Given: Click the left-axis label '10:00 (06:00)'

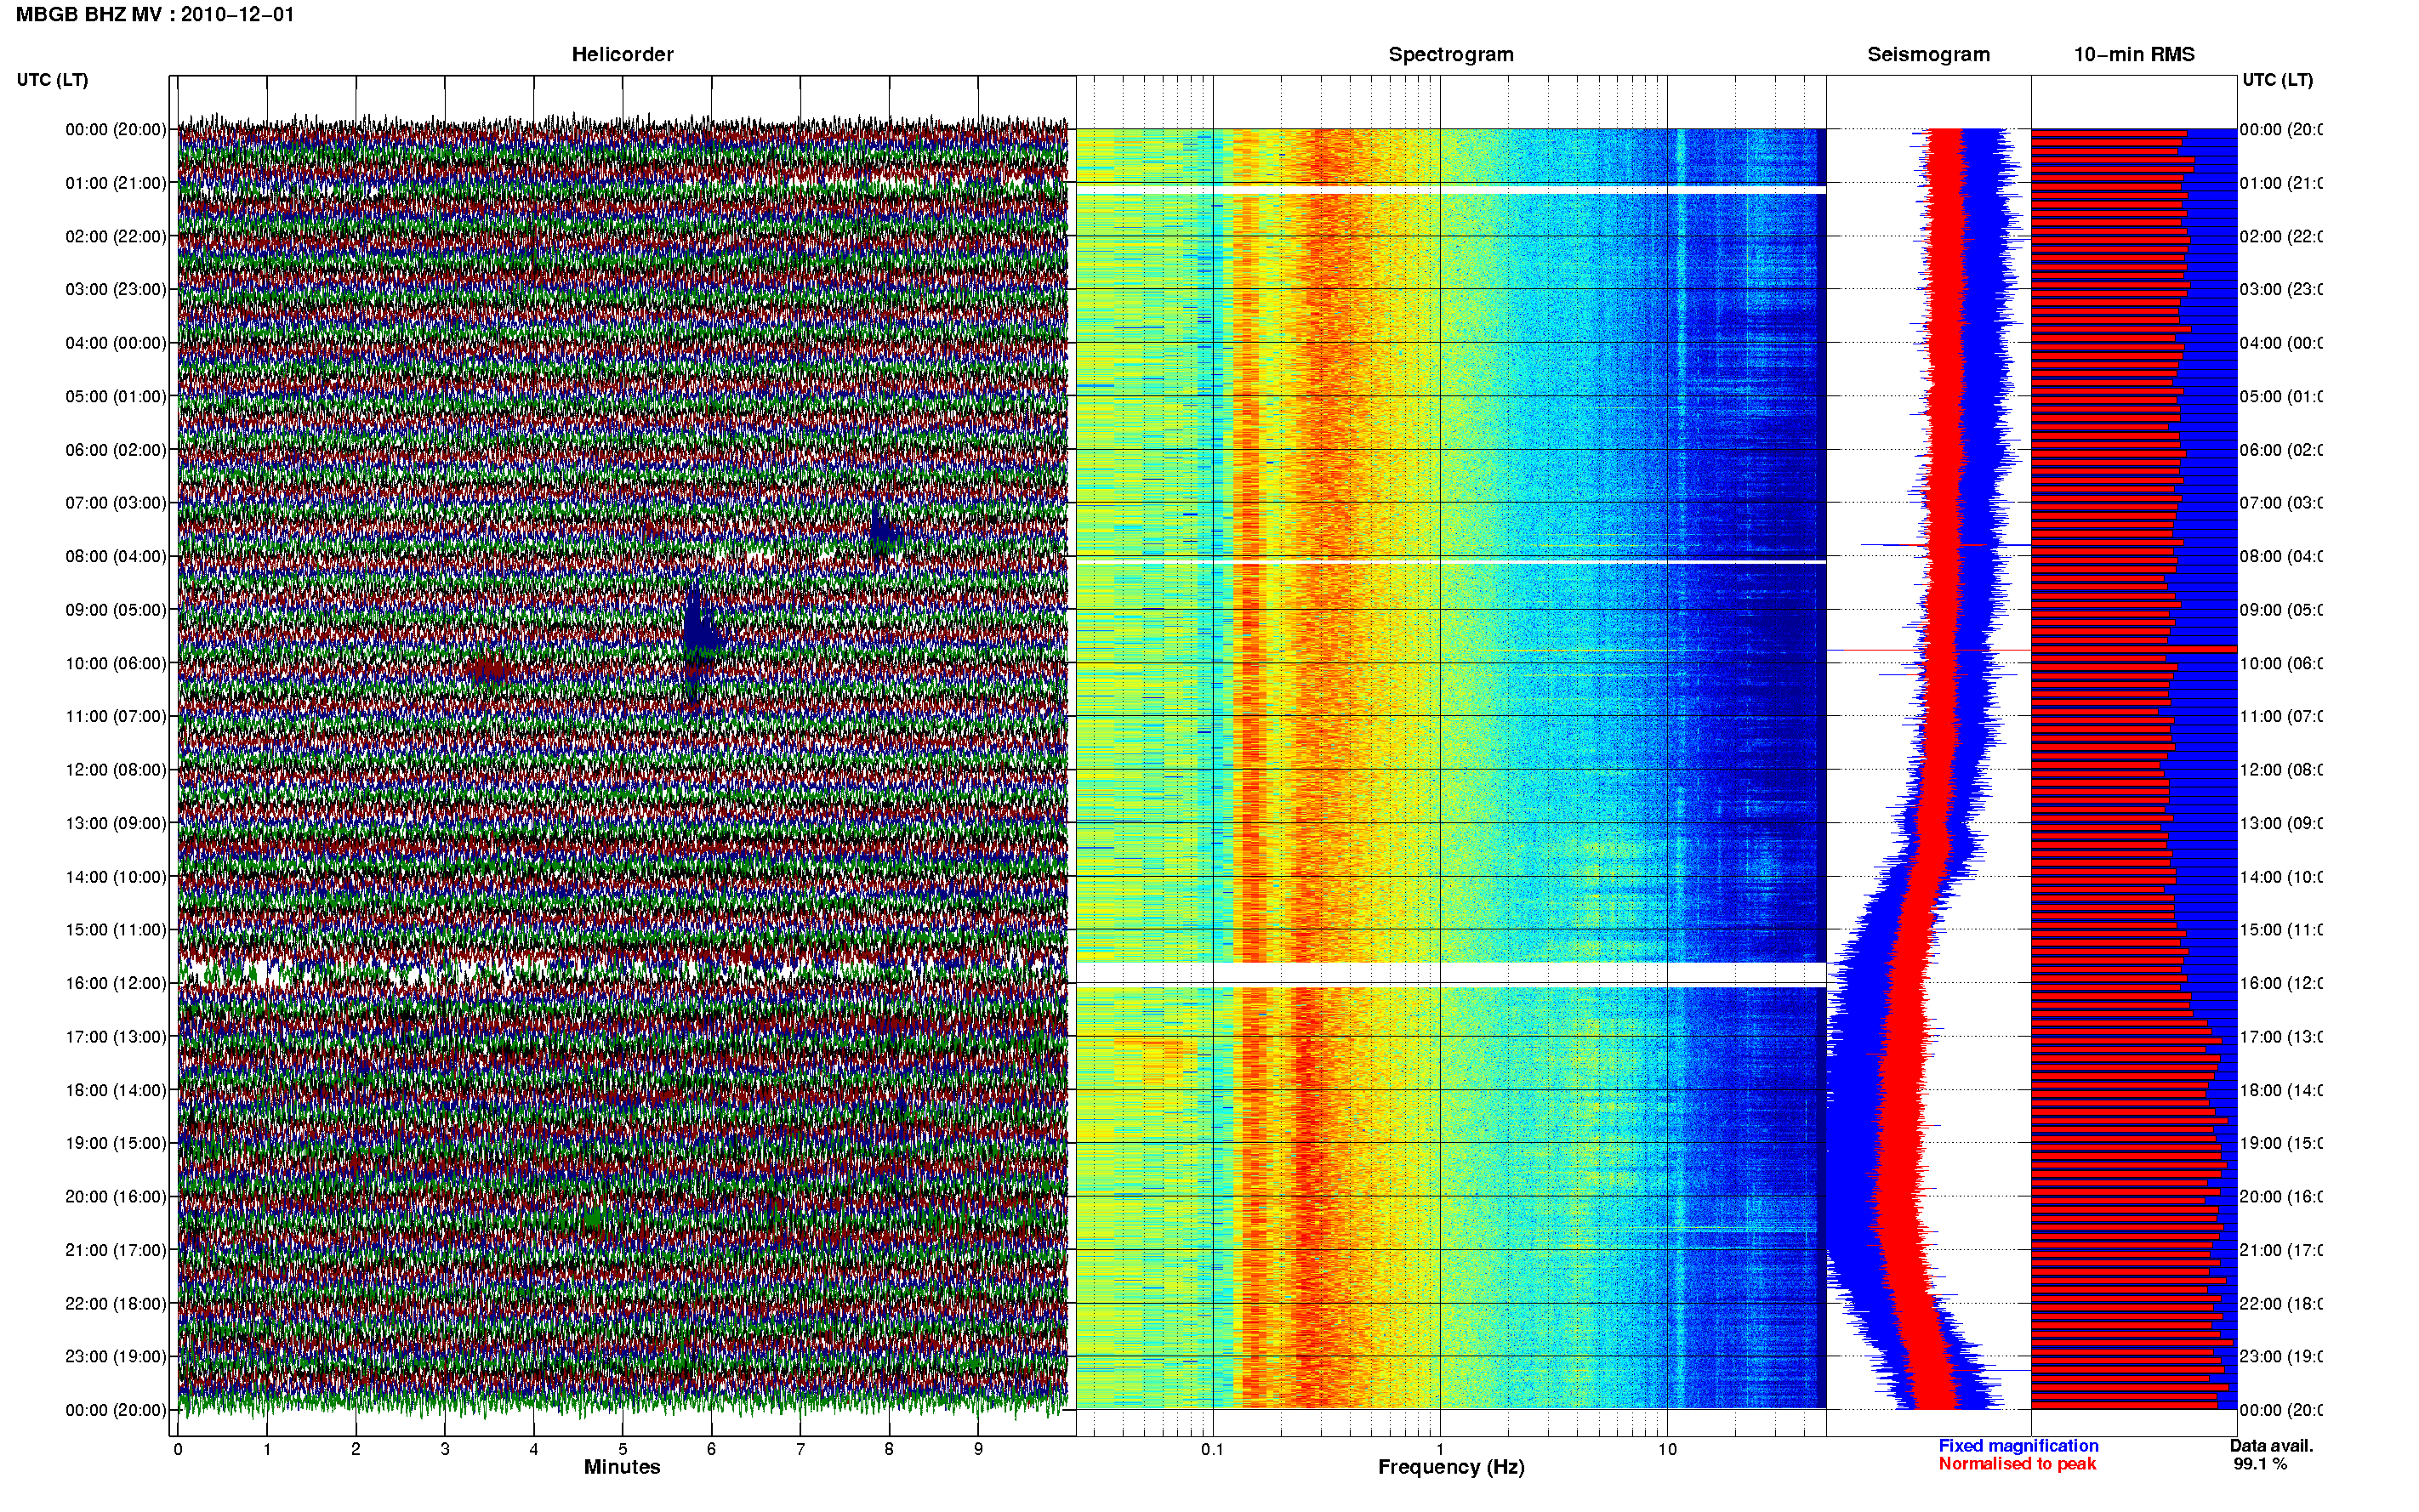Looking at the screenshot, I should (x=116, y=663).
